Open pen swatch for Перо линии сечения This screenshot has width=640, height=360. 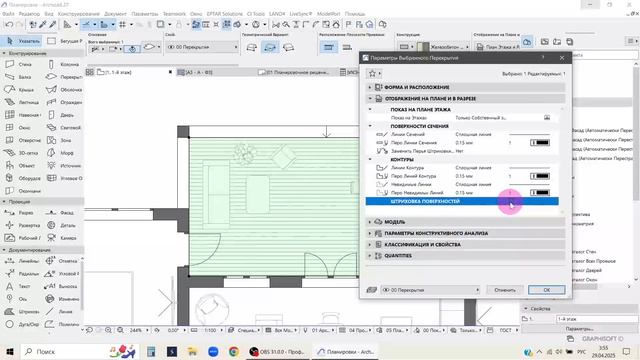pos(540,142)
